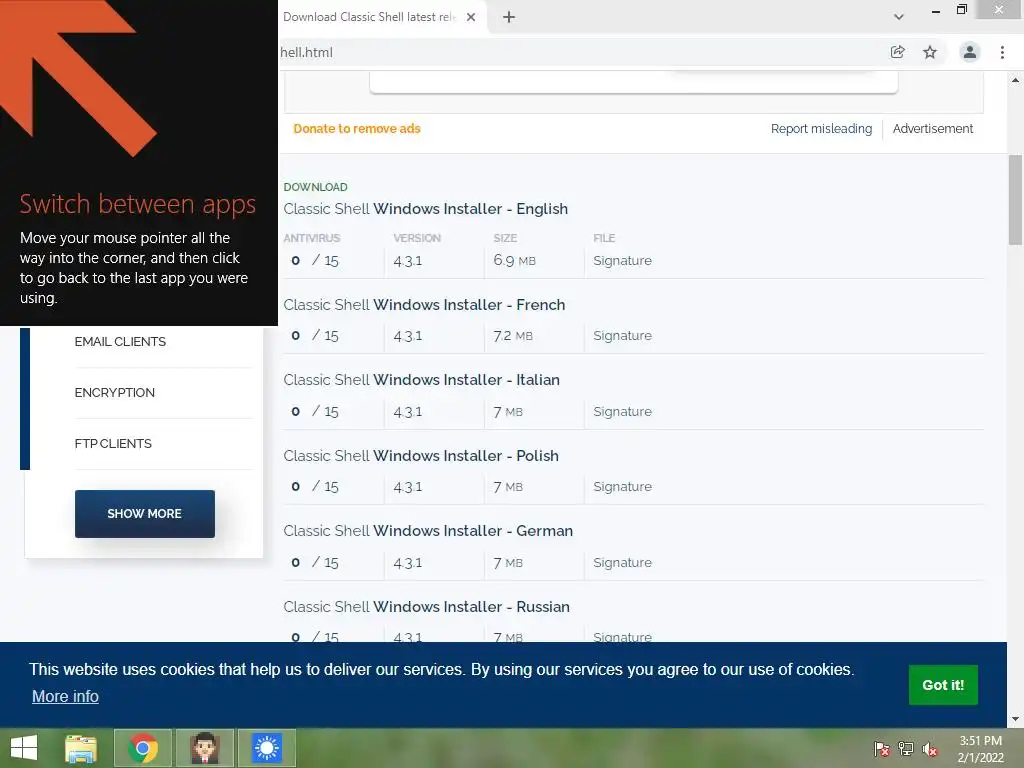Open Signature file for Italian installer

(622, 411)
